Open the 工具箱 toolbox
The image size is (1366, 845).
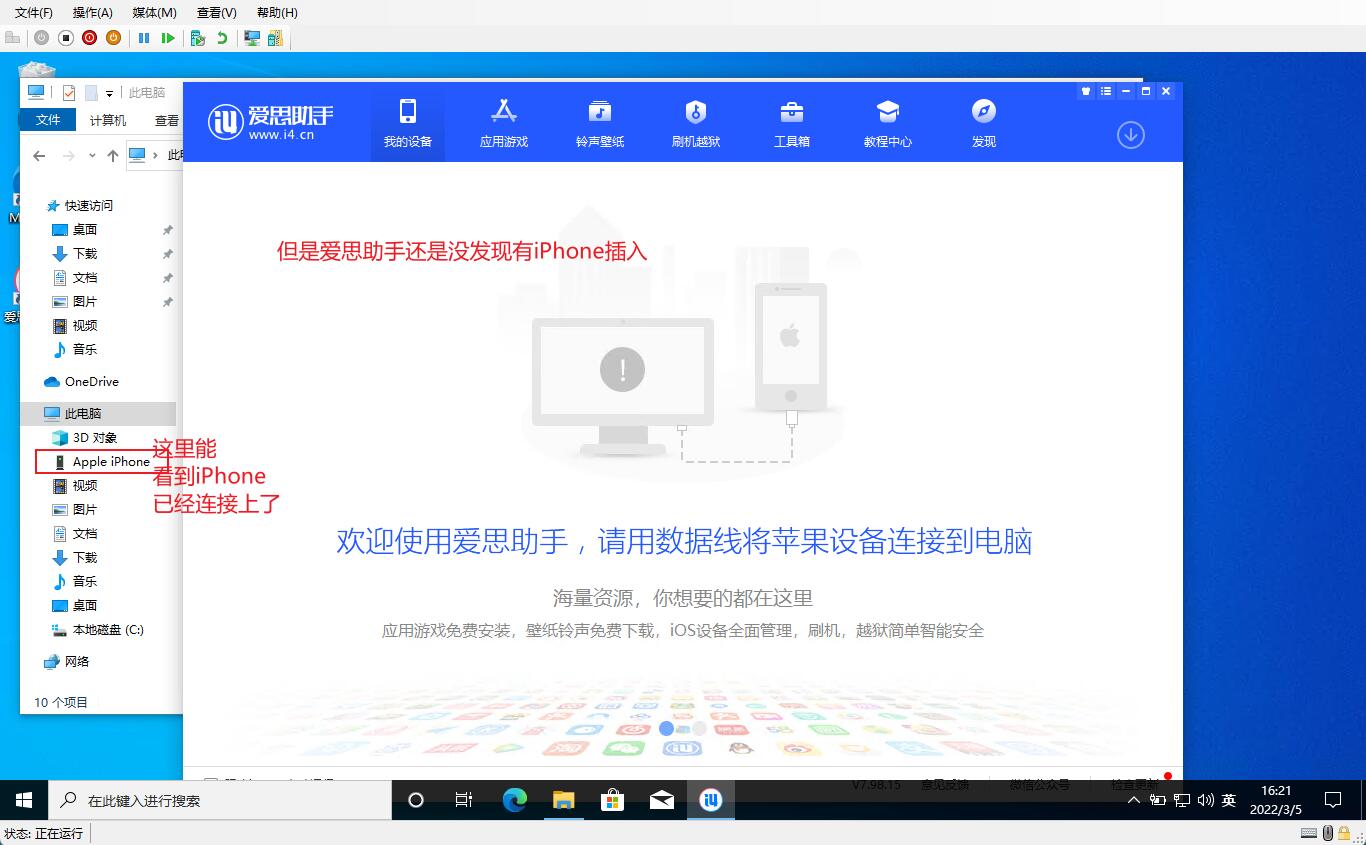(x=791, y=123)
